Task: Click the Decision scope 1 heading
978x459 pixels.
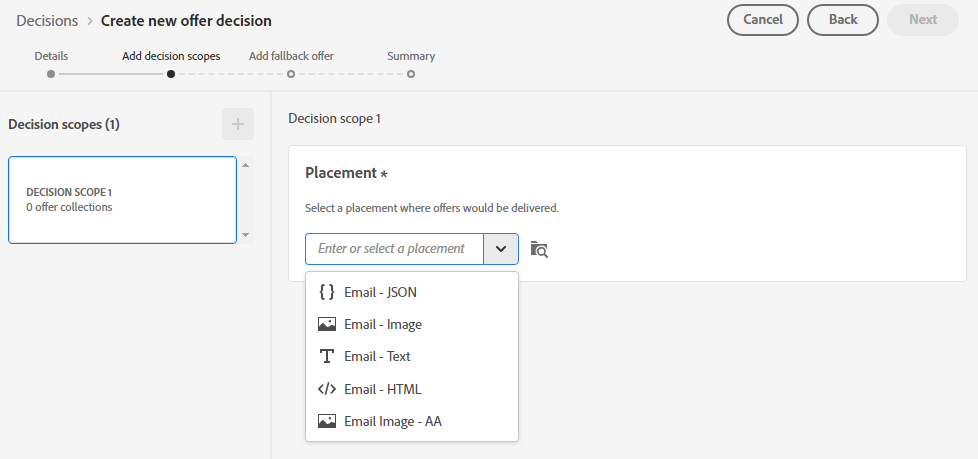Action: [x=334, y=118]
